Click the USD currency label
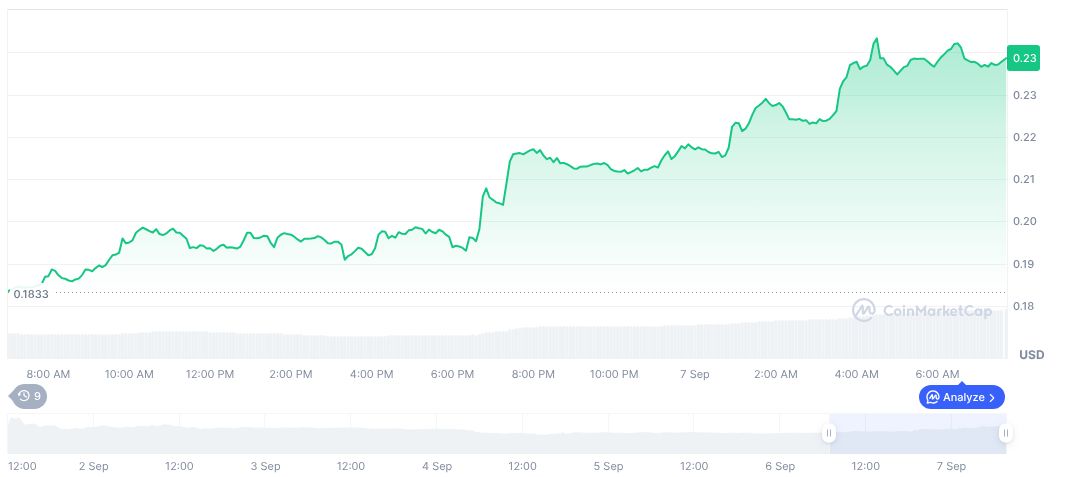This screenshot has width=1072, height=477. (x=1031, y=355)
